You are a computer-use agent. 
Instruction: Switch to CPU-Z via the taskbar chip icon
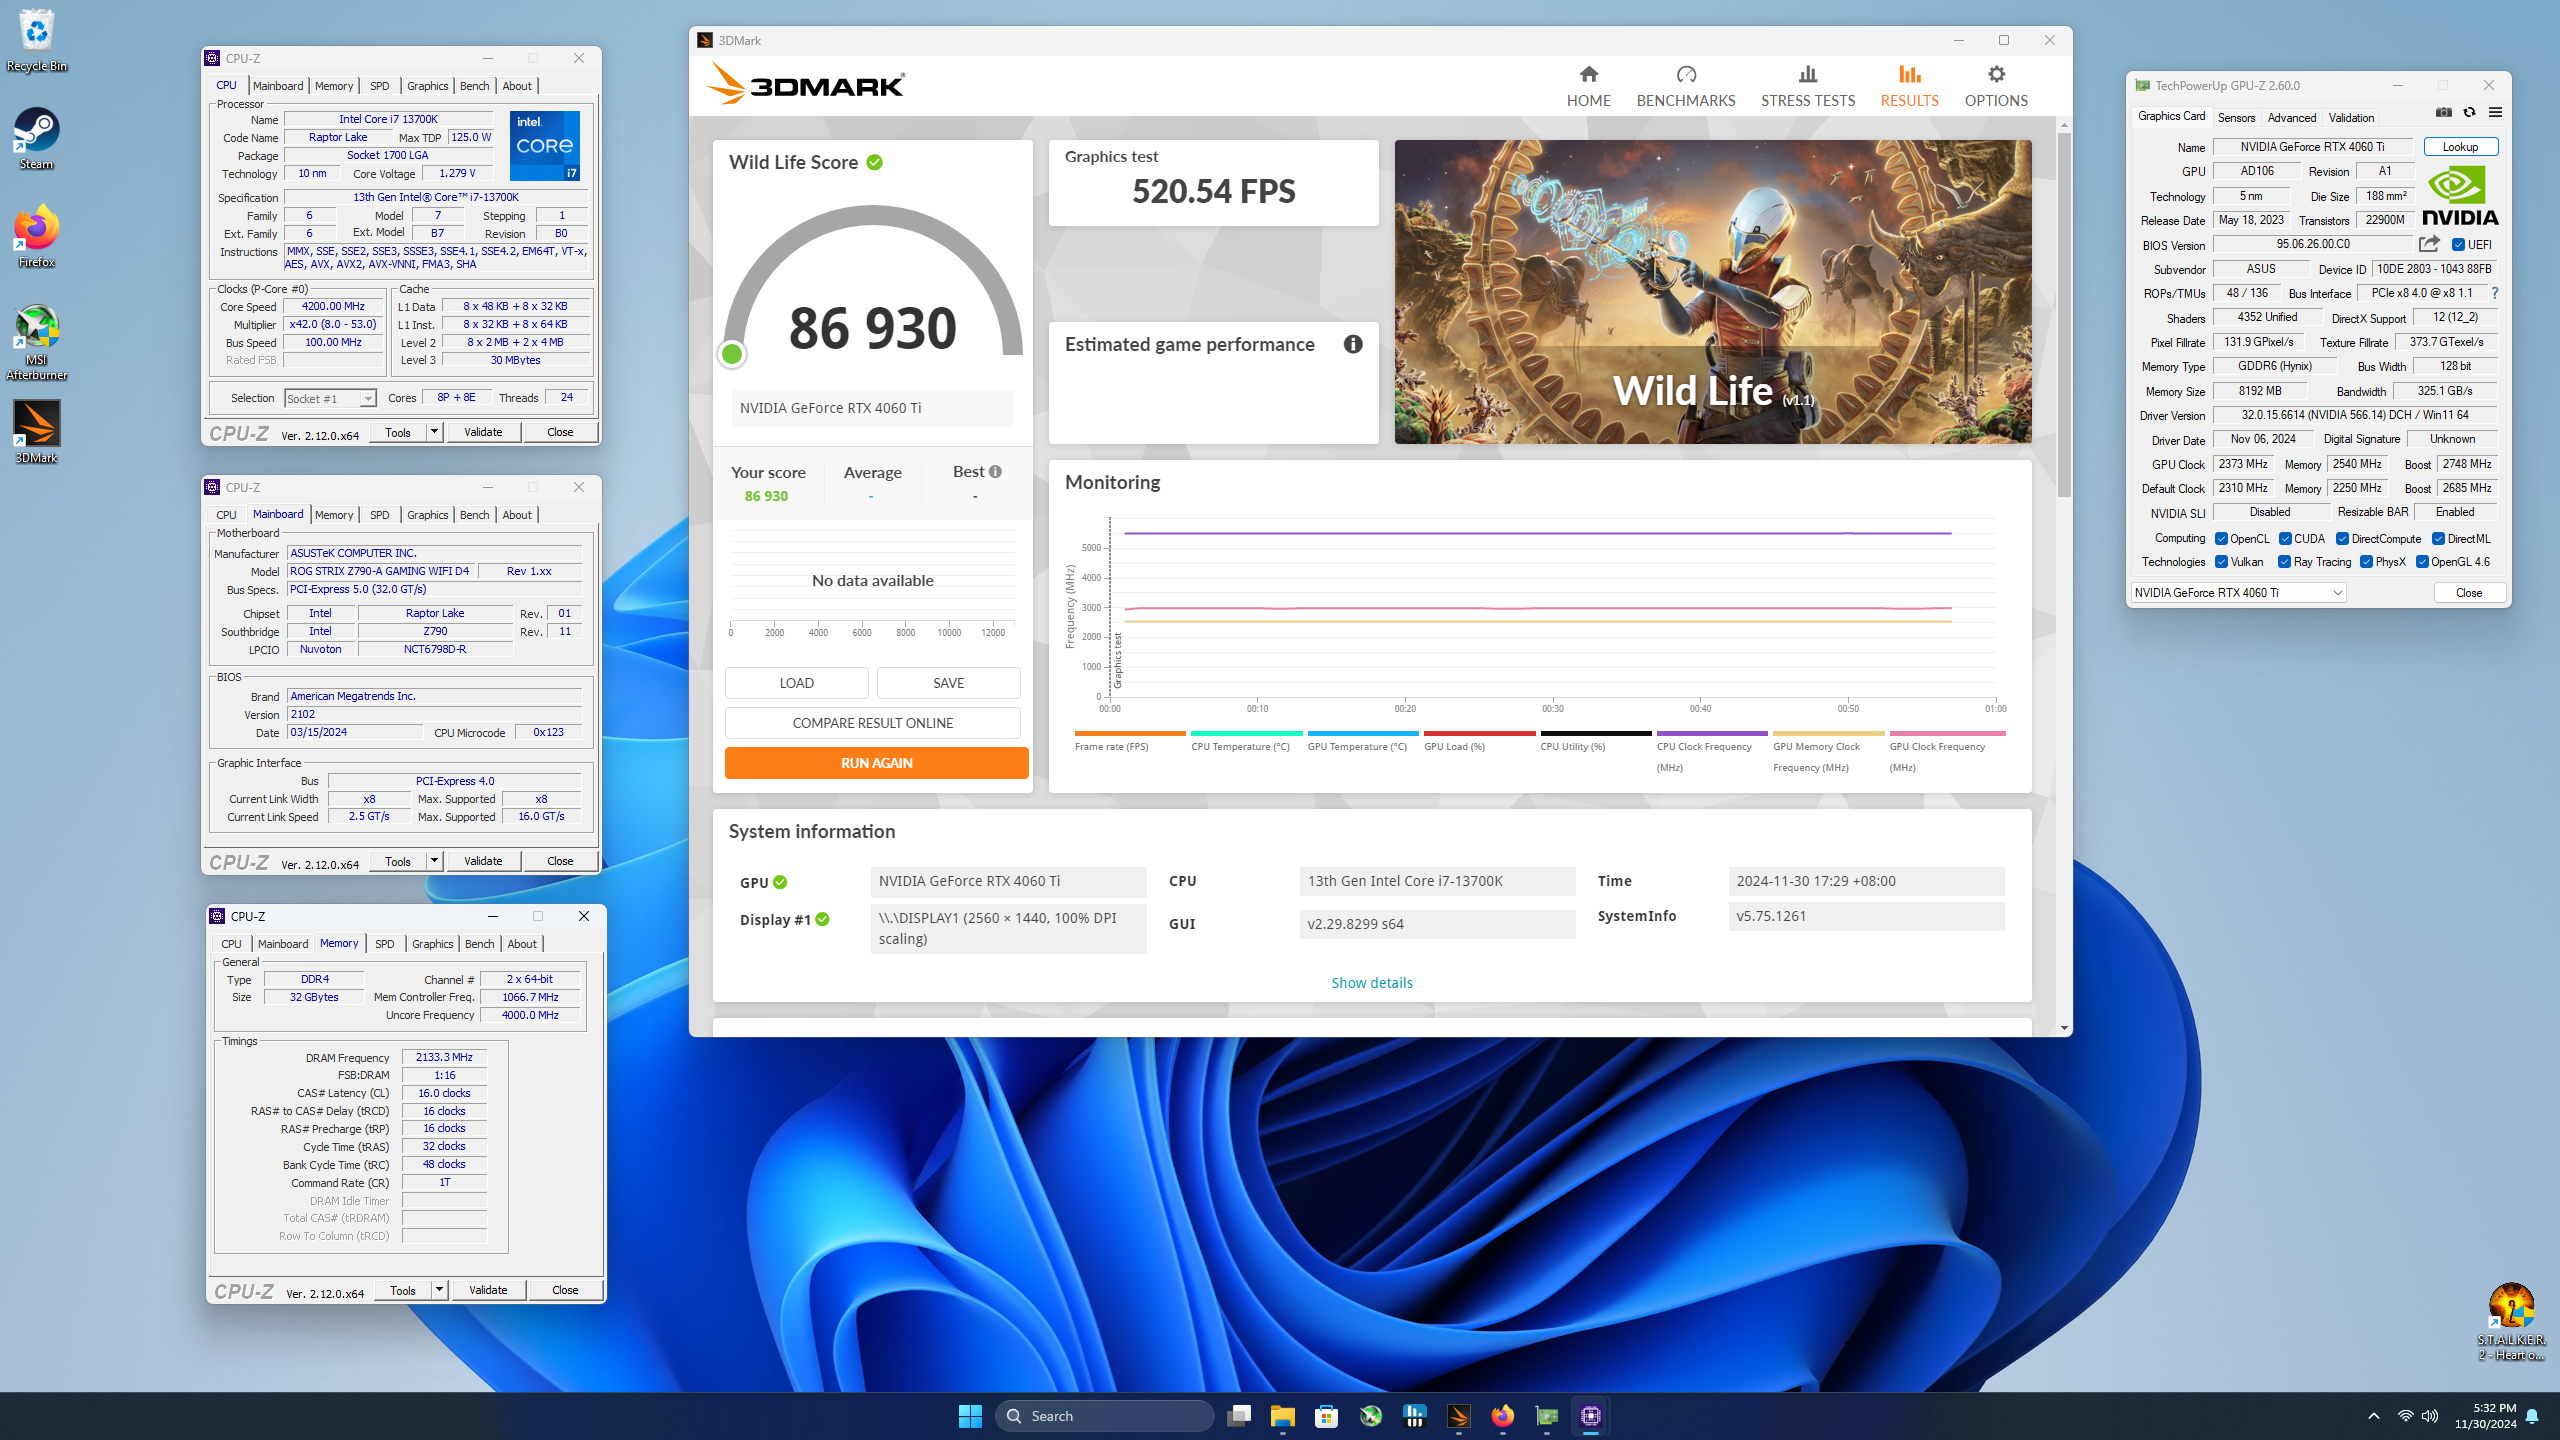[x=1591, y=1416]
